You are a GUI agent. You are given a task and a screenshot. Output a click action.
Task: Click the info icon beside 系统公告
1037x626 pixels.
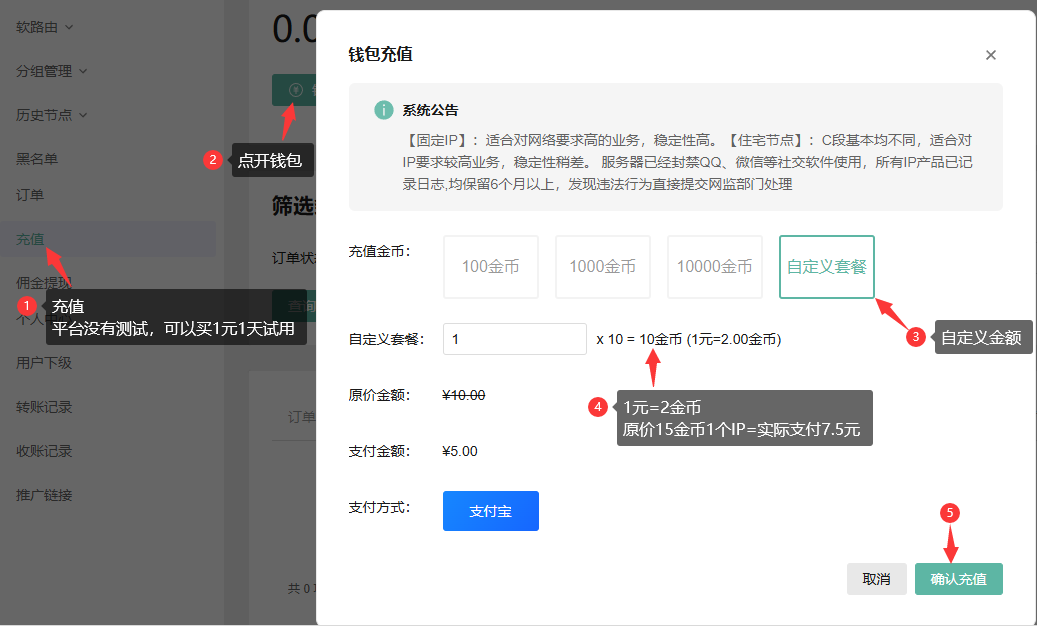pos(383,110)
